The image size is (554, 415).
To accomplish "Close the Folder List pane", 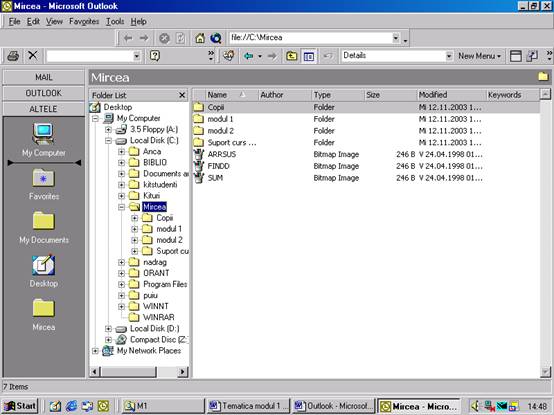I will click(x=182, y=95).
